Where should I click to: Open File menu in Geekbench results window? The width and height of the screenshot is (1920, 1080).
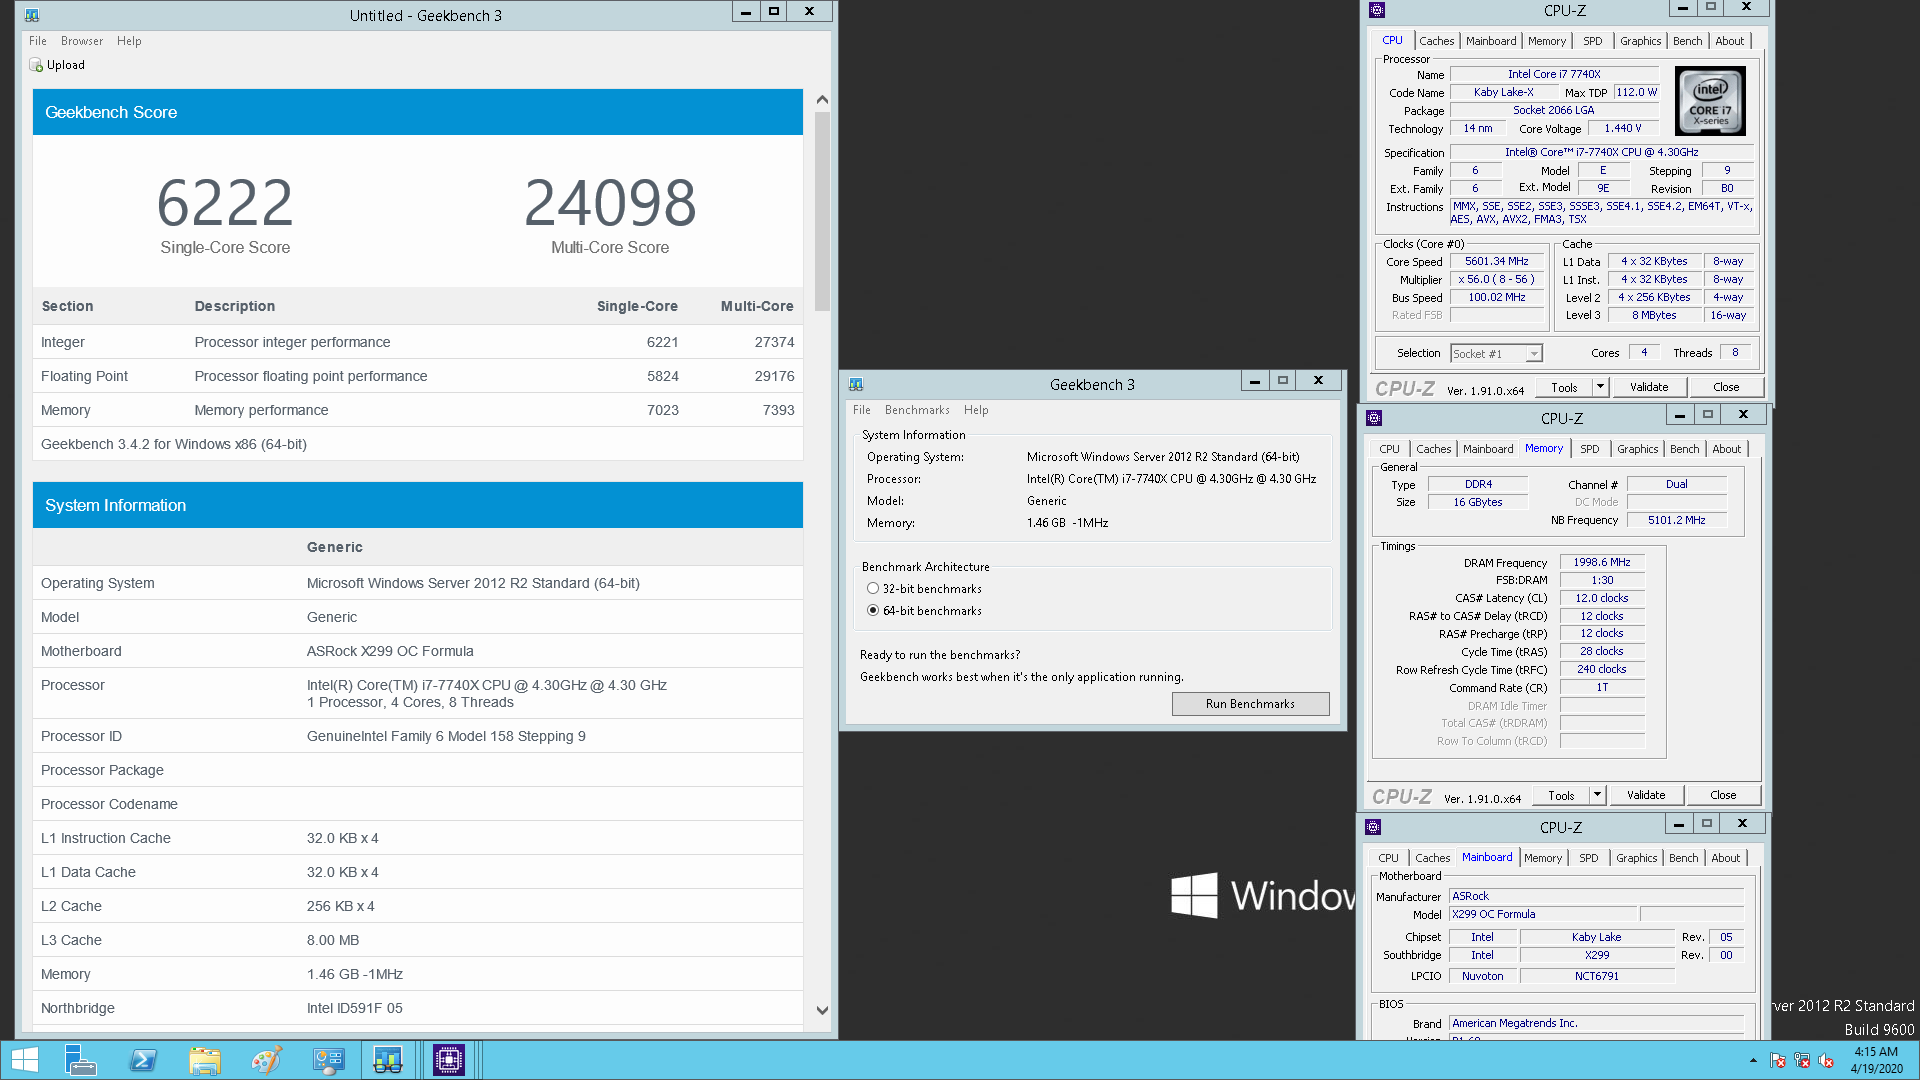38,41
